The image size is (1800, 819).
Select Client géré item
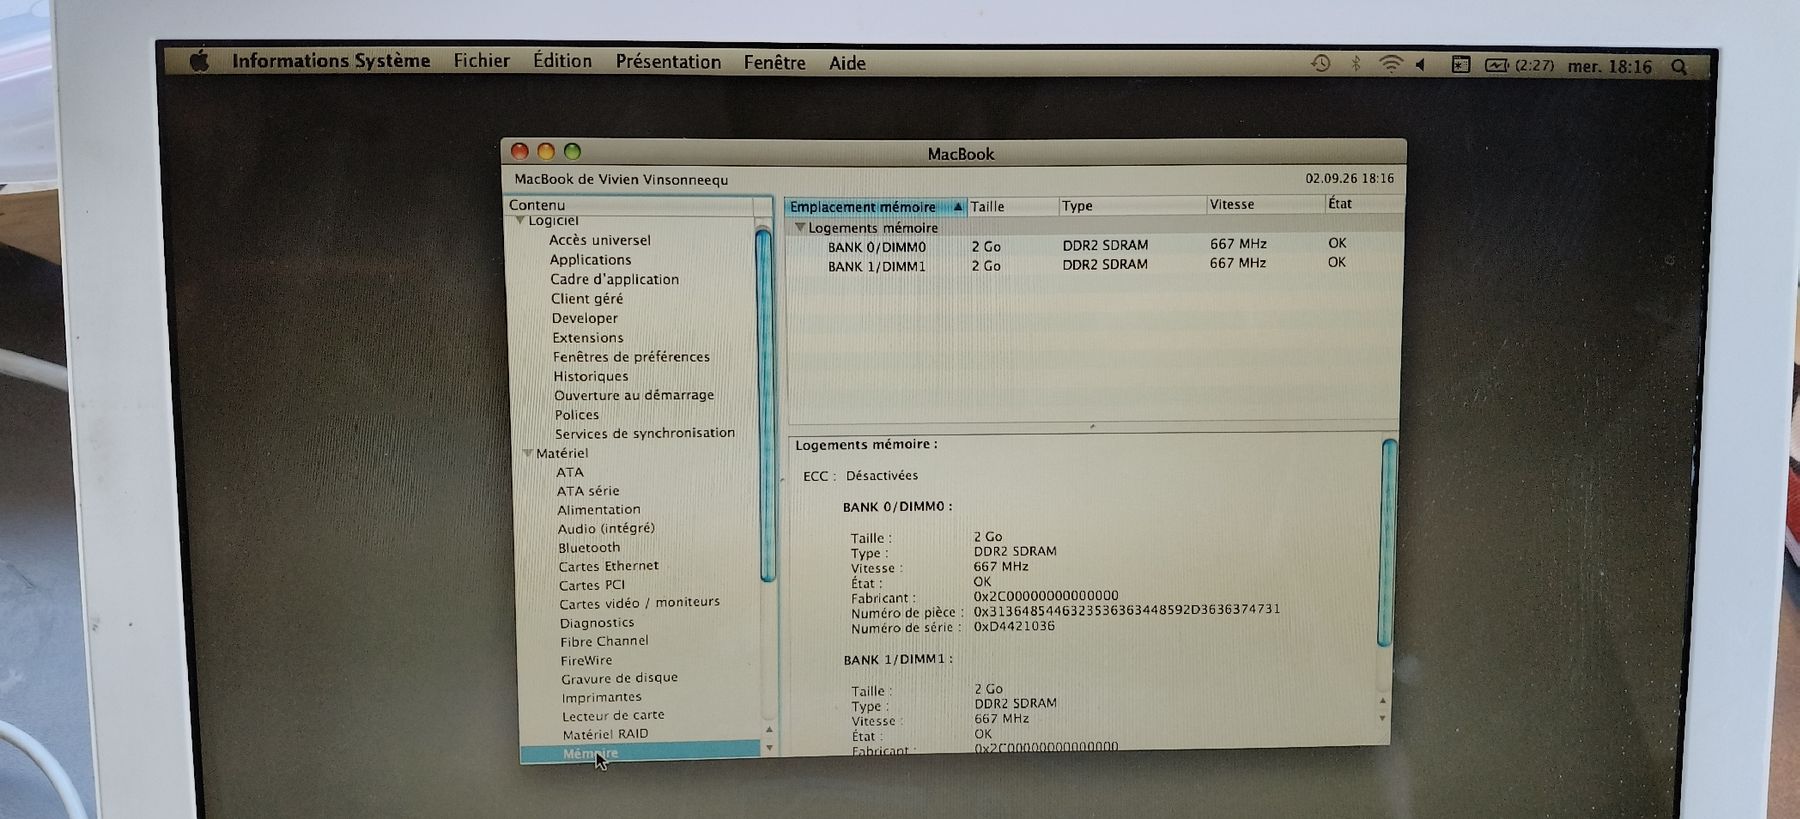click(586, 299)
